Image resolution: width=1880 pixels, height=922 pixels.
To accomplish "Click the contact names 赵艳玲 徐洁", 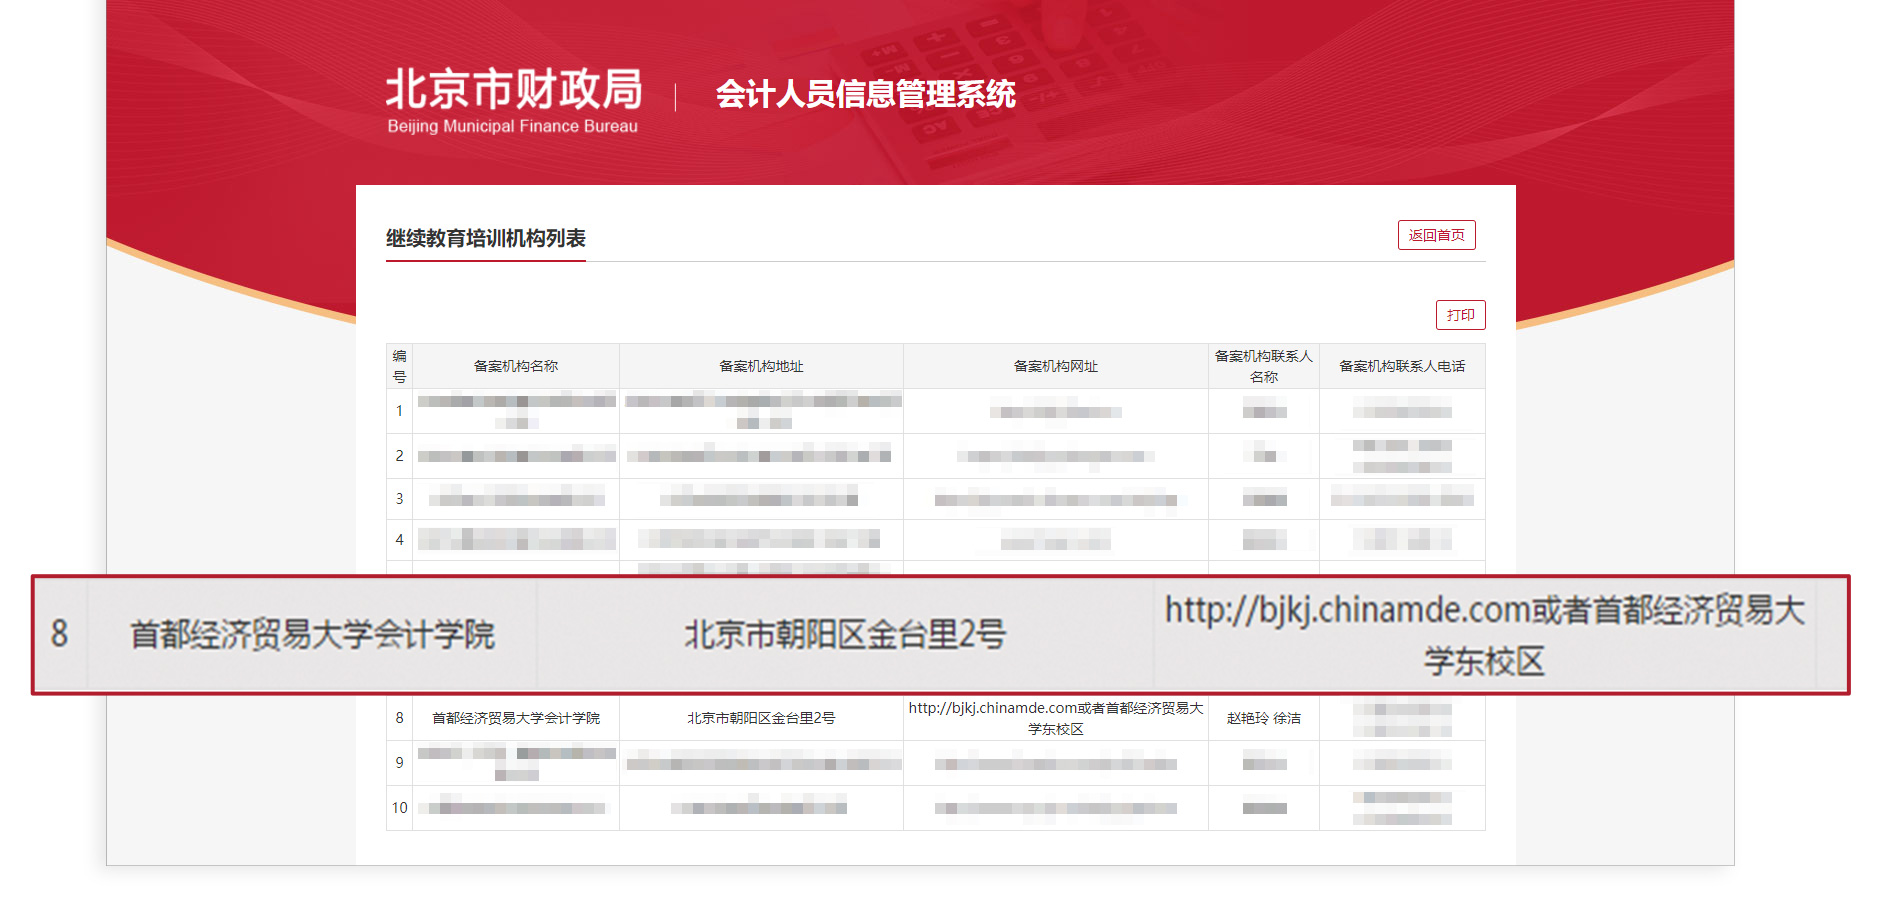I will (1263, 717).
